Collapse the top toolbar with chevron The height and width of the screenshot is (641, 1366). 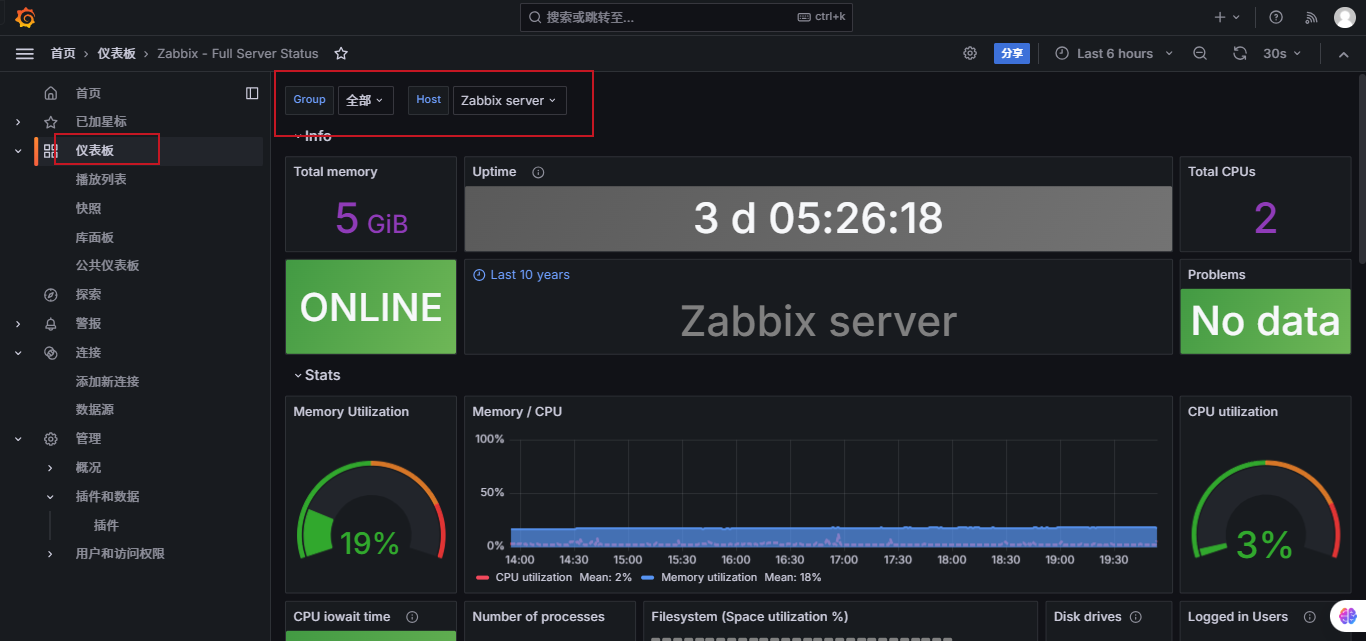tap(1344, 54)
